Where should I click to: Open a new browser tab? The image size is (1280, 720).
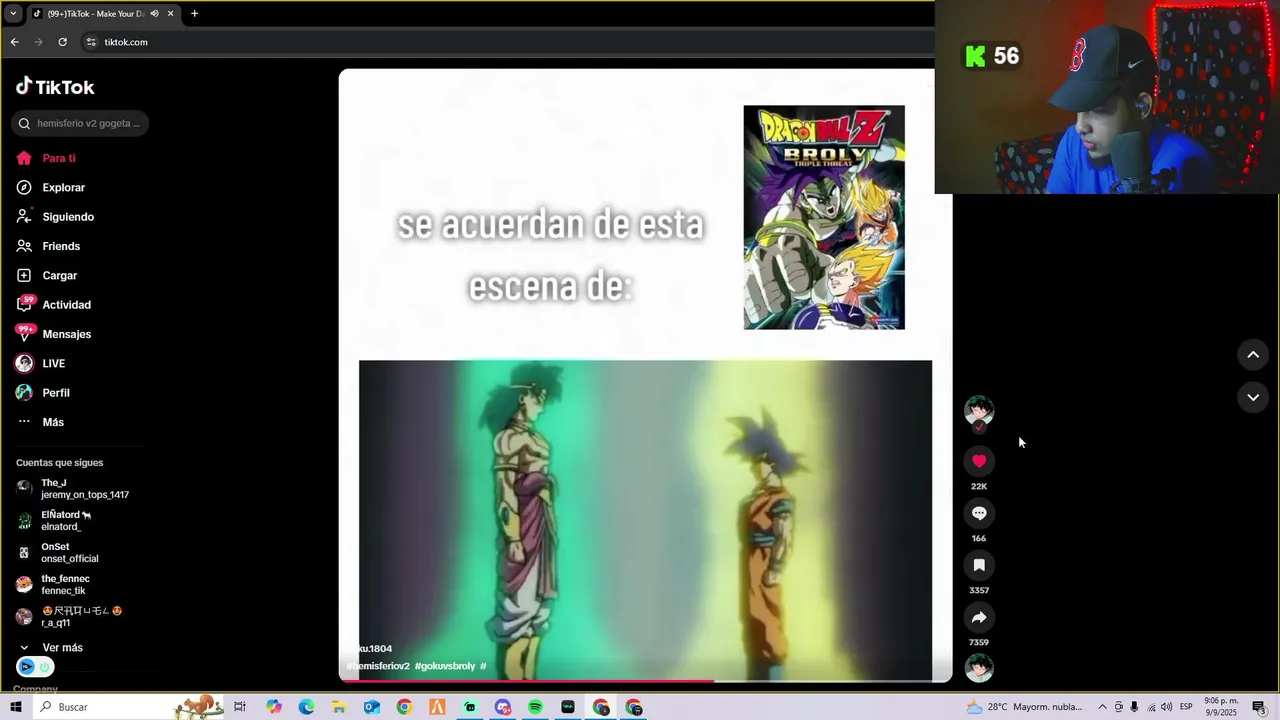pos(194,14)
